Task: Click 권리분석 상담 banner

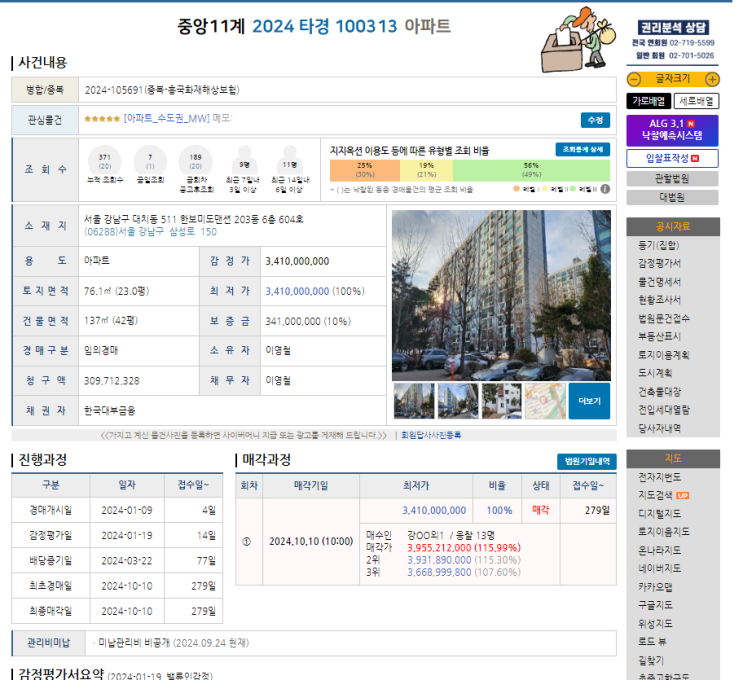Action: pyautogui.click(x=672, y=27)
